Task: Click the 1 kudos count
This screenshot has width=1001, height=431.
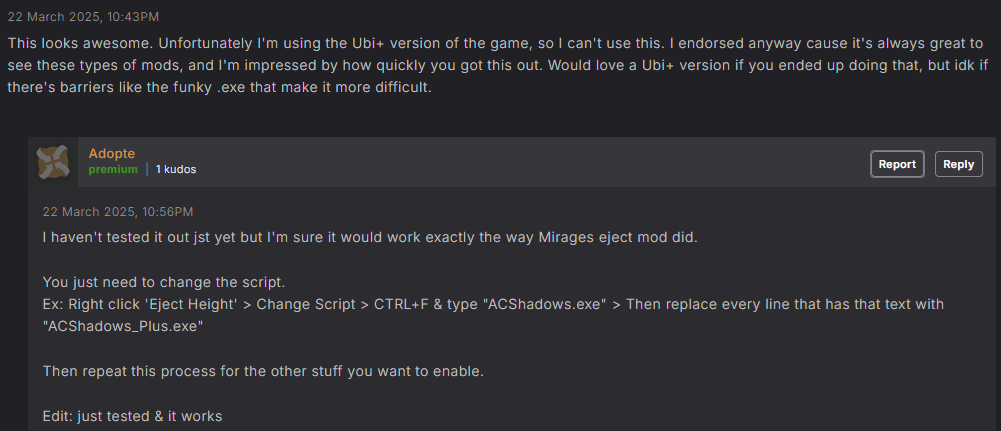Action: tap(176, 170)
